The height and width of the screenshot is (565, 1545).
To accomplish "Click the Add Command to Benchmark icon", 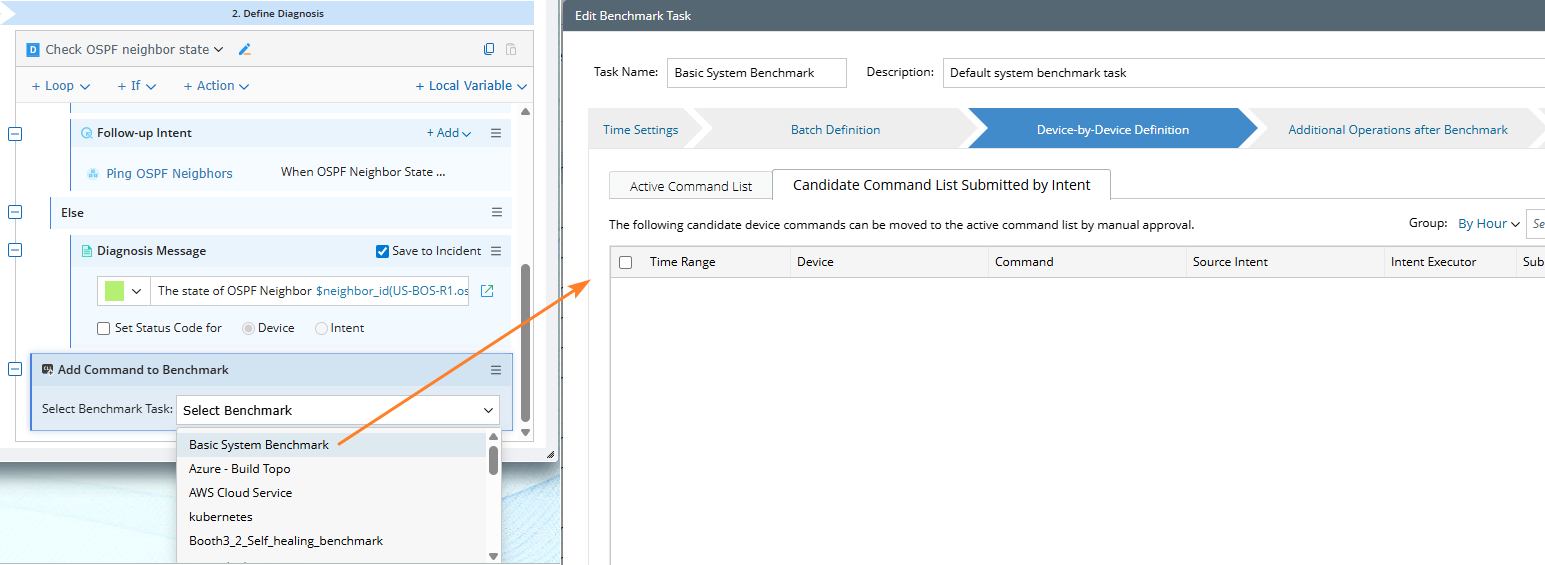I will click(47, 370).
